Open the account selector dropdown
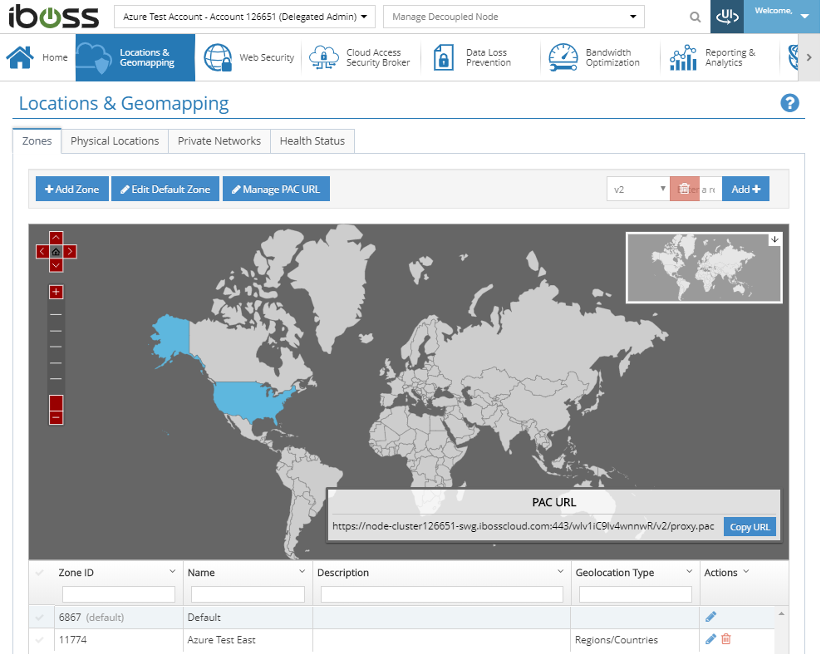Viewport: 820px width, 654px height. click(x=245, y=17)
